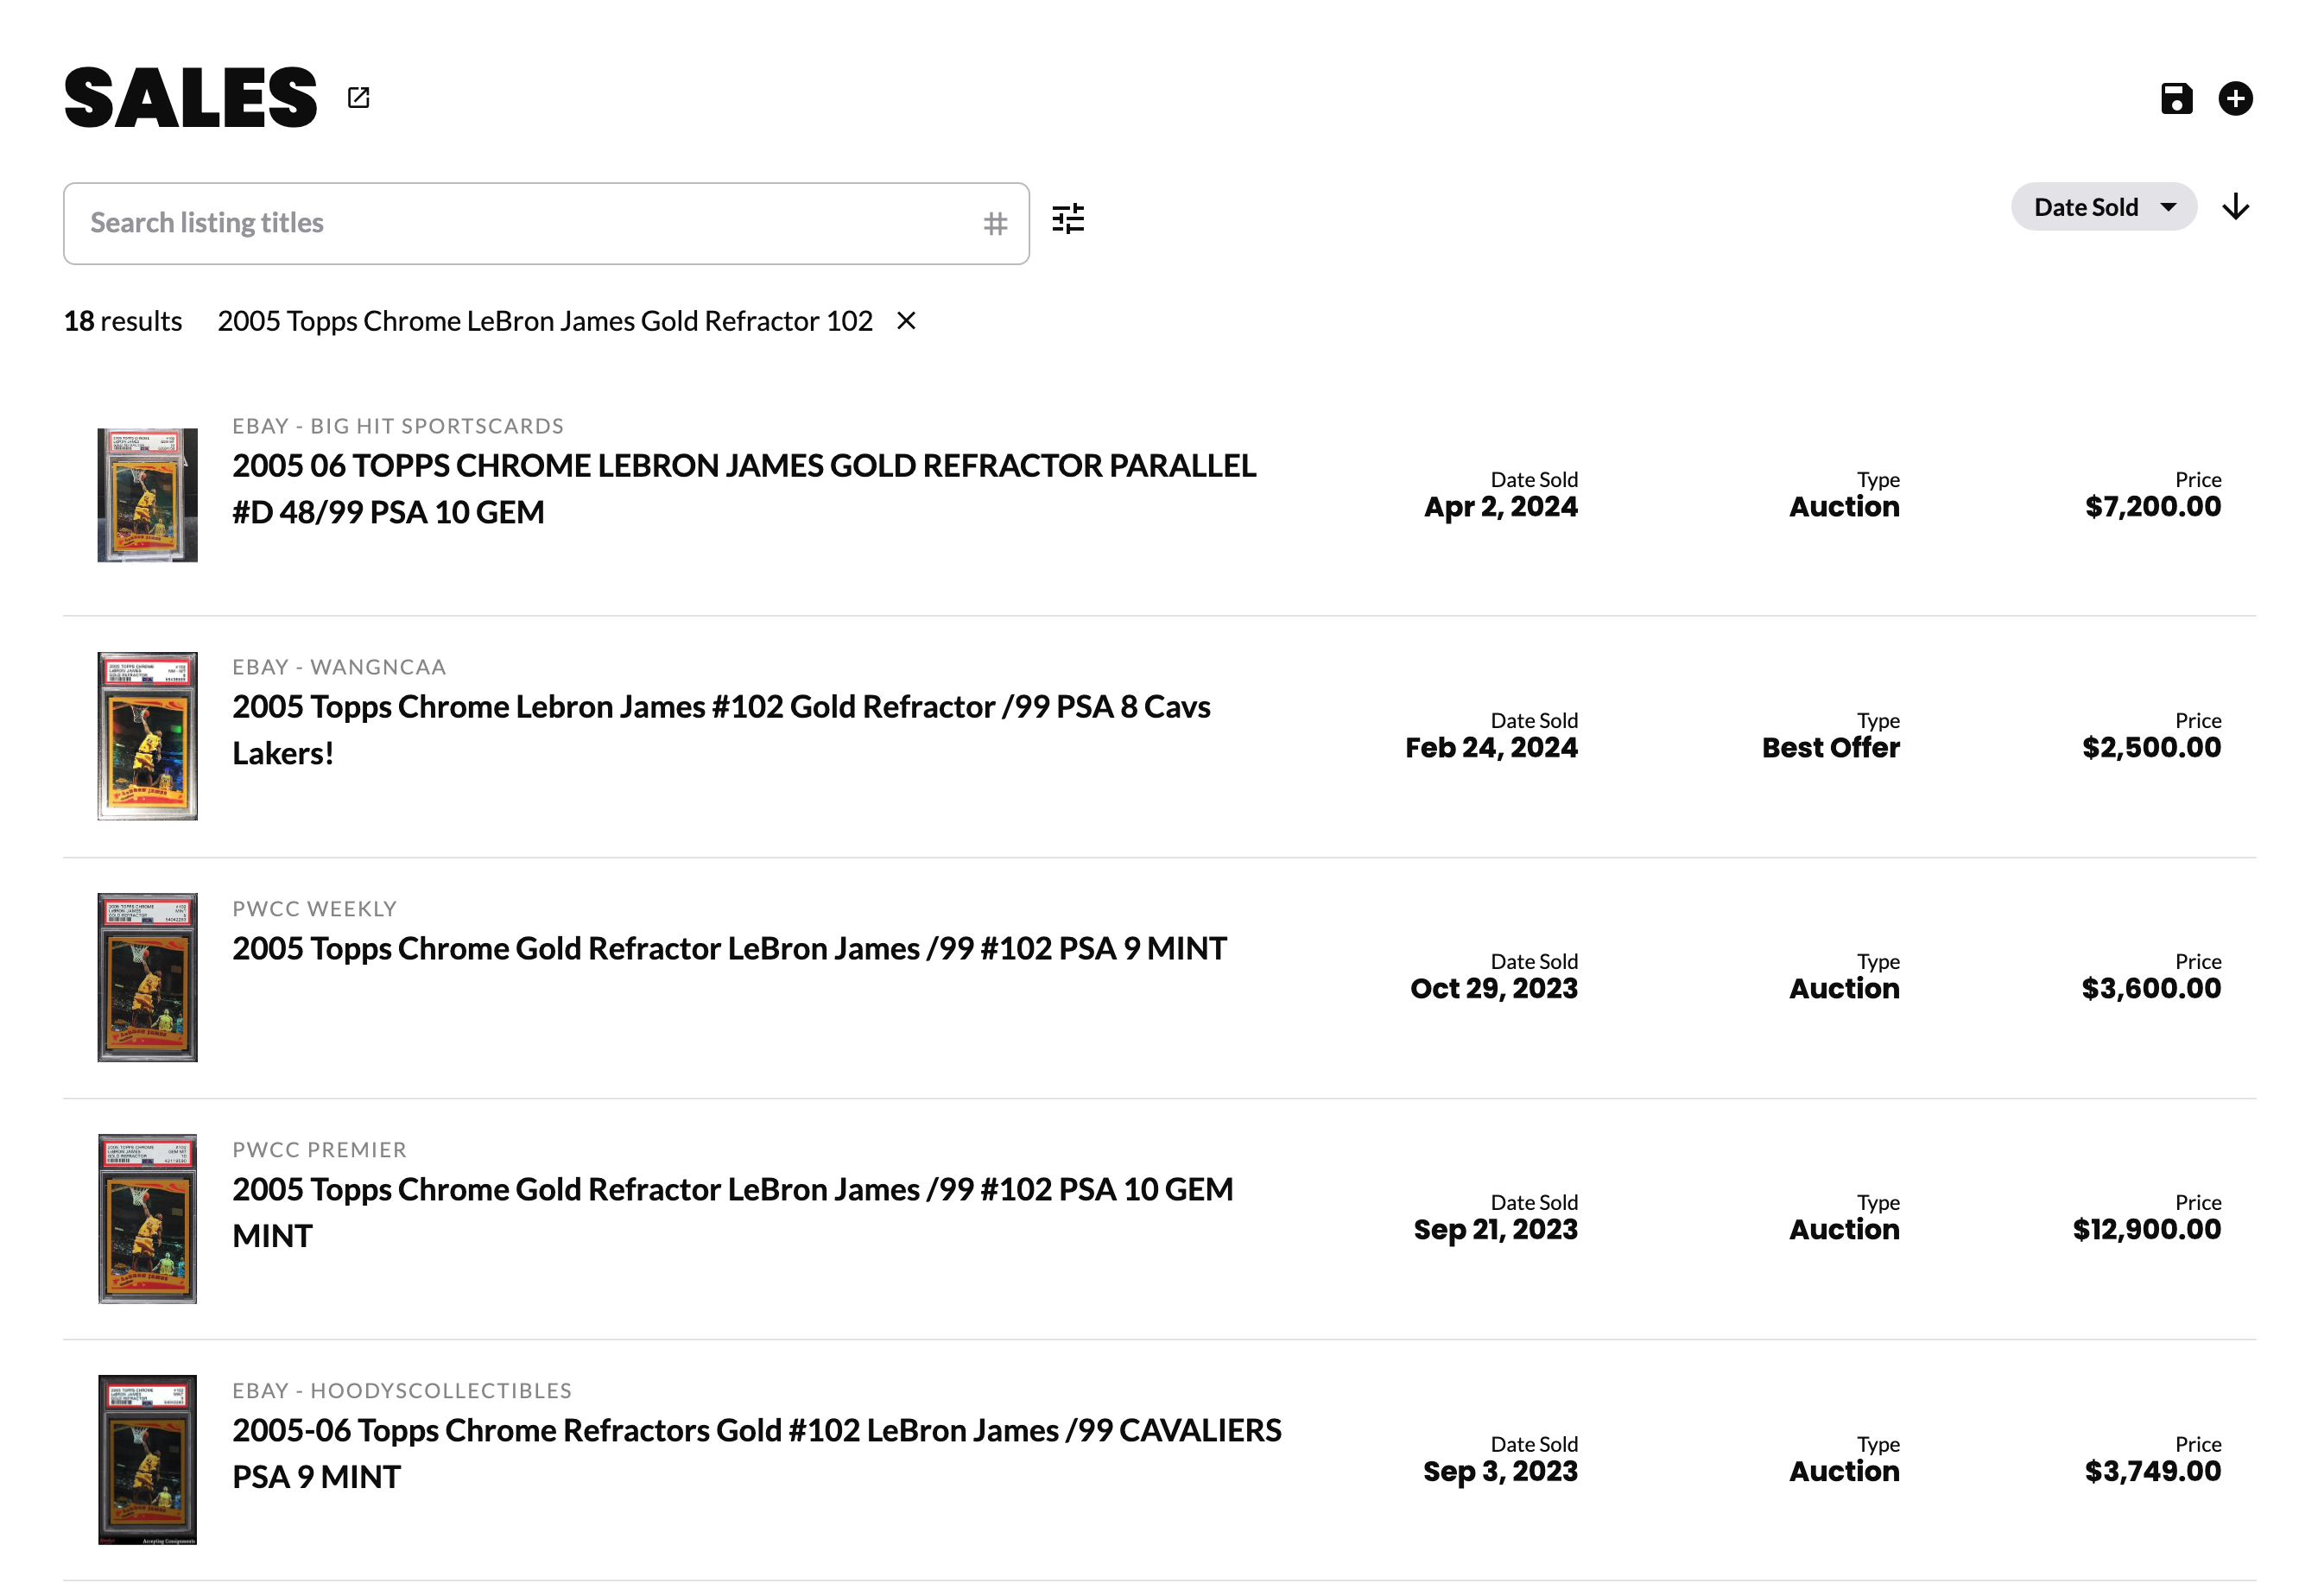
Task: Click price $3,749.00
Action: tap(2152, 1471)
